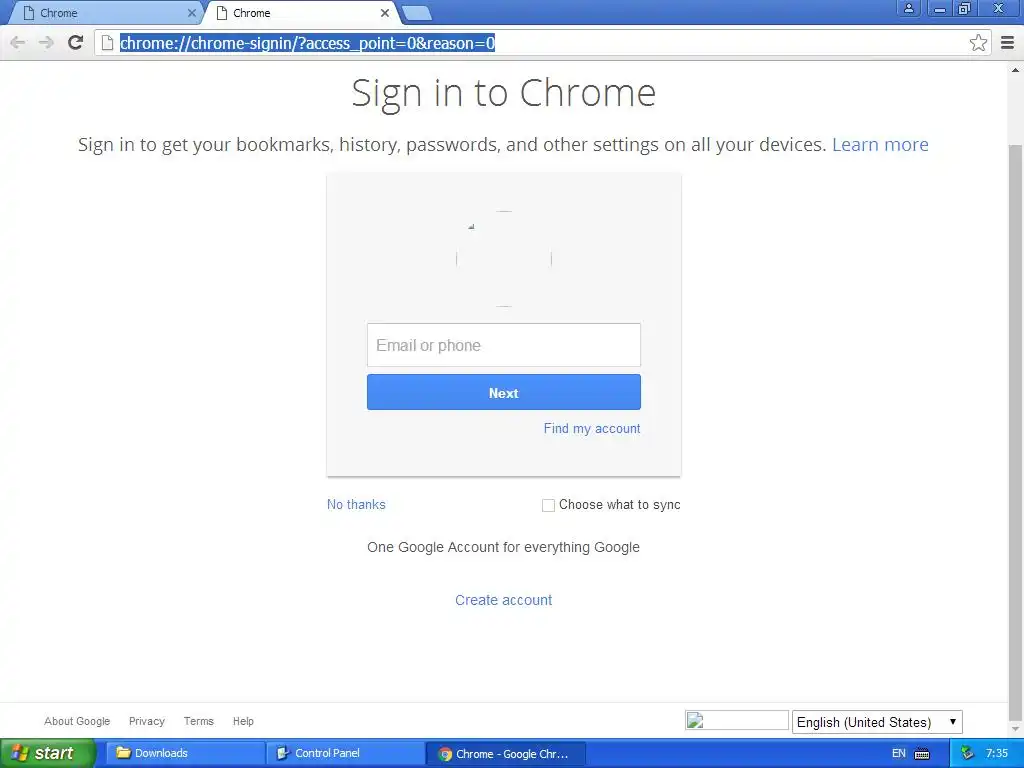Decline sign-in with No thanks
The image size is (1024, 768).
coord(356,504)
